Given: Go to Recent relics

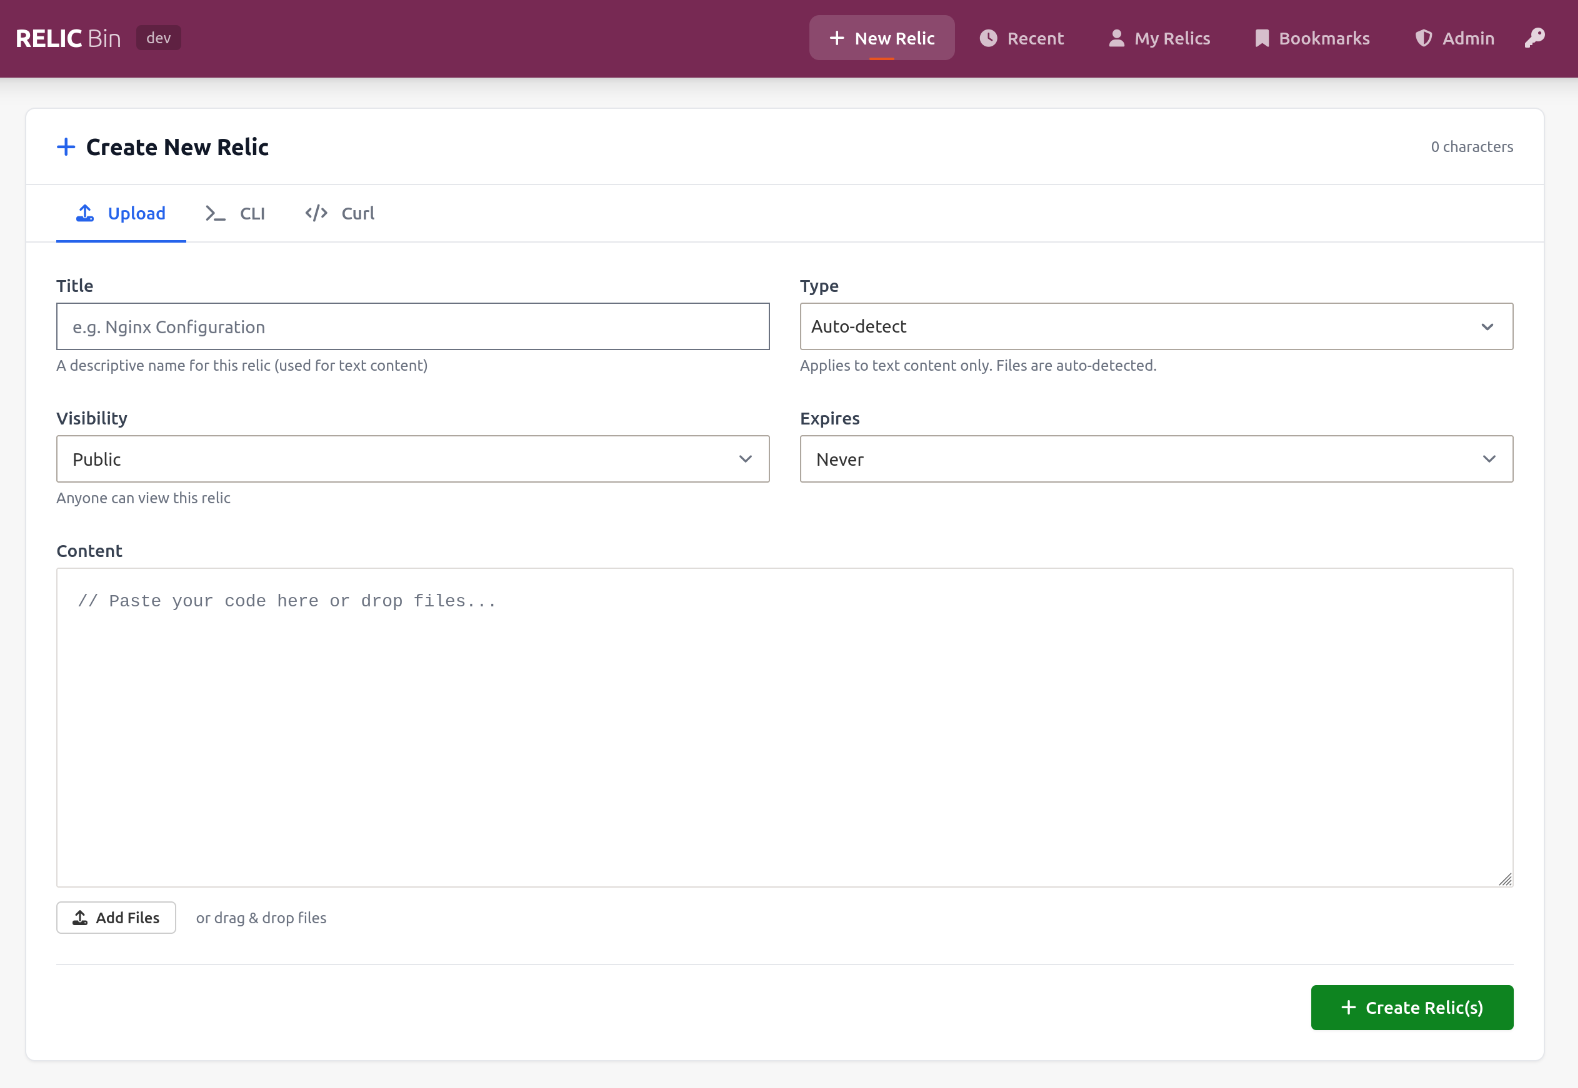Looking at the screenshot, I should click(1022, 38).
